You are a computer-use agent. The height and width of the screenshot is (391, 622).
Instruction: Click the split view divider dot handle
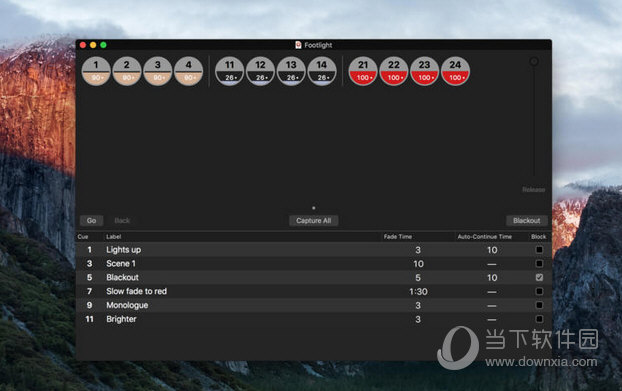(314, 208)
